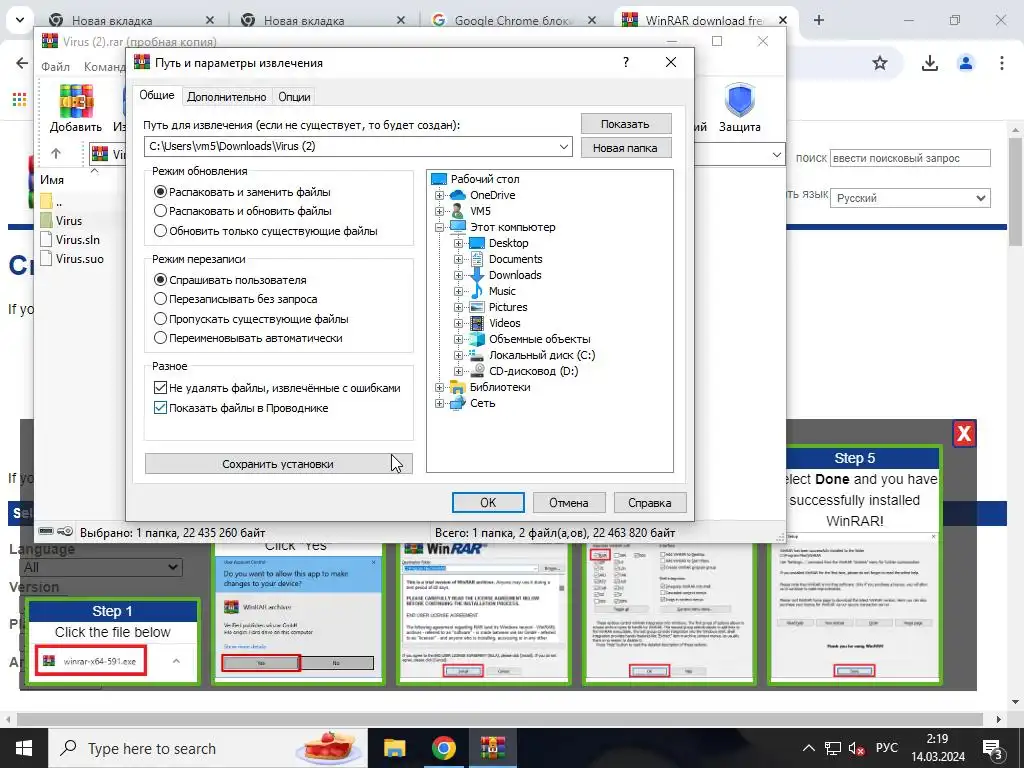The height and width of the screenshot is (768, 1024).
Task: Click the Библиотеки icon in tree
Action: click(458, 387)
